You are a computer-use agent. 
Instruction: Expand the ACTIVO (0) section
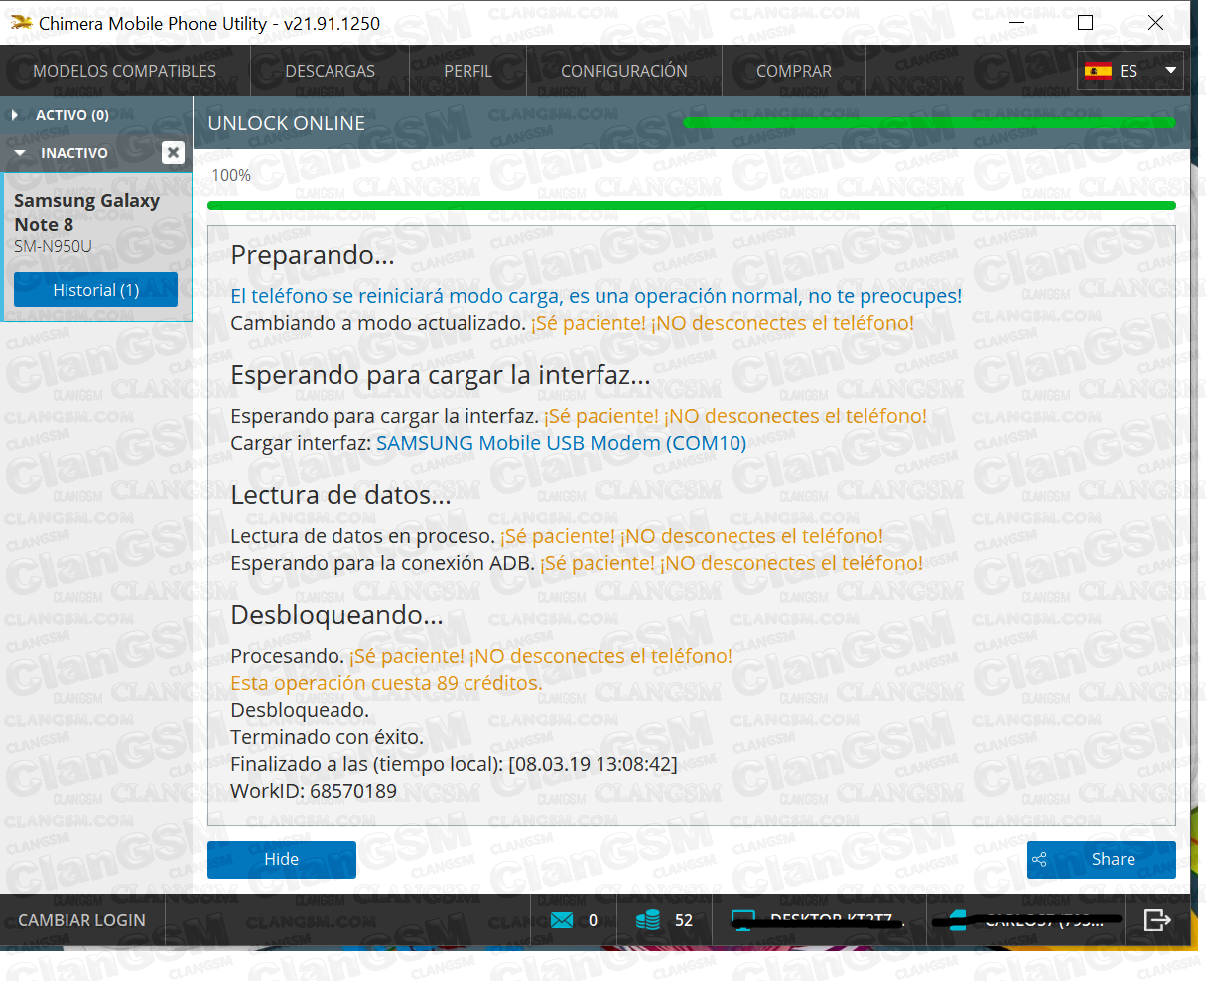[72, 115]
